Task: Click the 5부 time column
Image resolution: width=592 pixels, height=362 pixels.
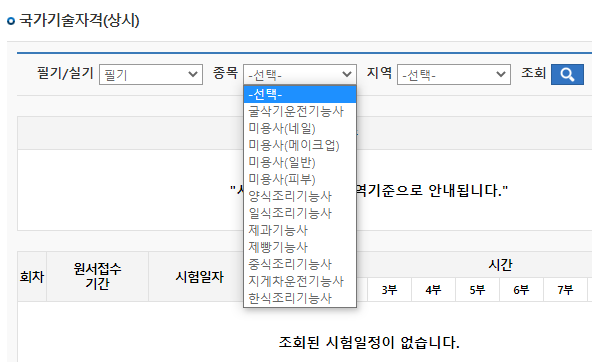Action: 477,290
